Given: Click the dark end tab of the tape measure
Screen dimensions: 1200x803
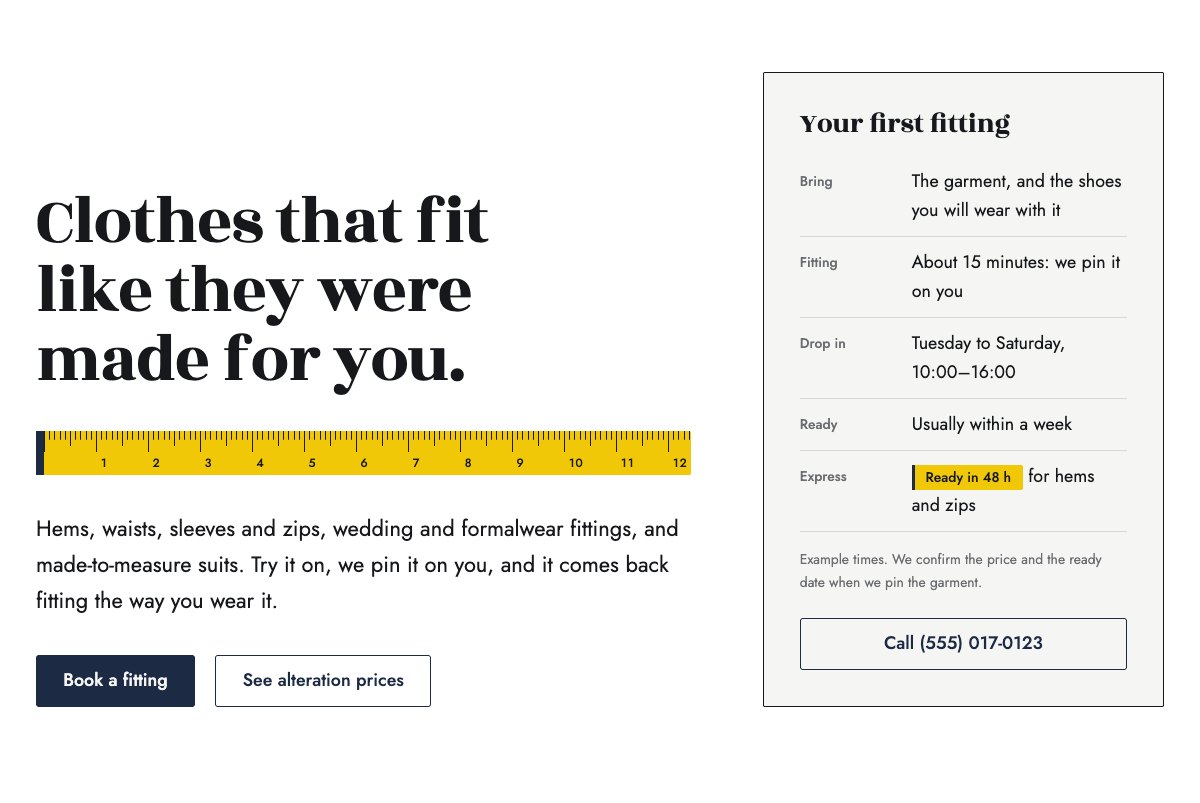Looking at the screenshot, I should pos(40,453).
